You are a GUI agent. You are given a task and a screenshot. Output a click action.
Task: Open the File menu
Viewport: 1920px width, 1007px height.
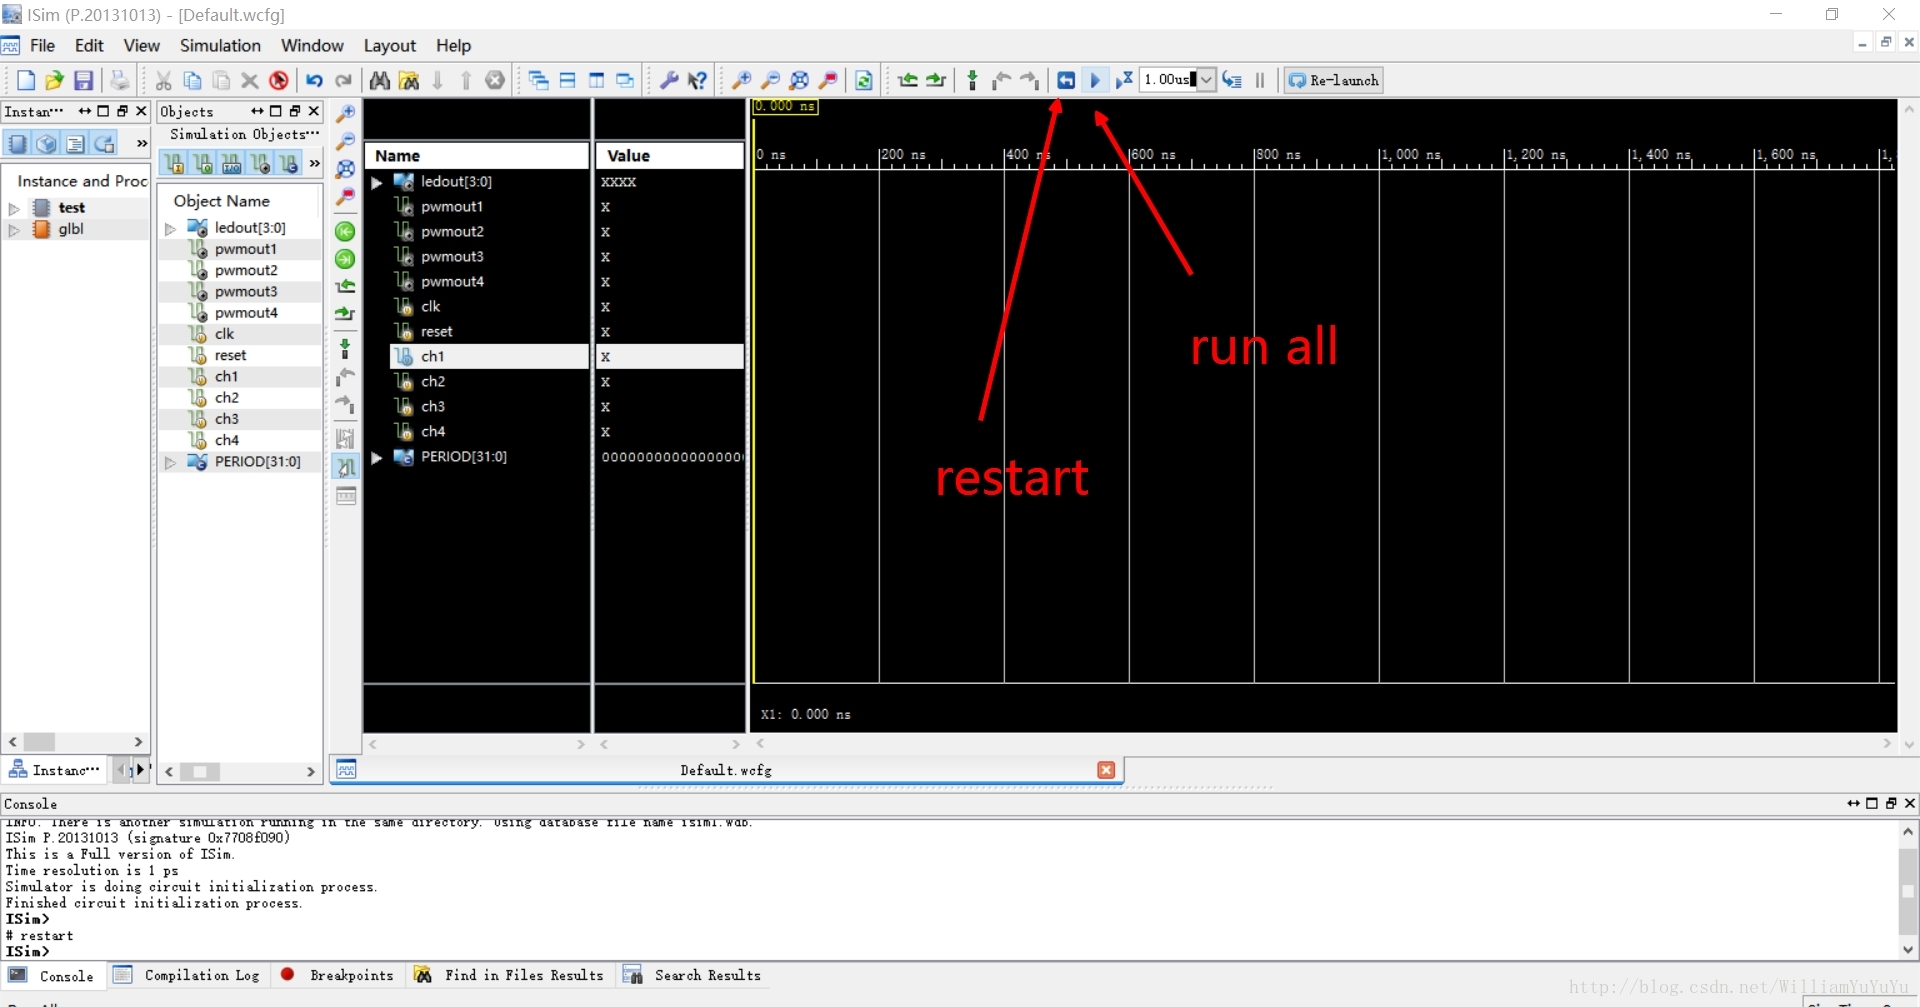(x=43, y=46)
